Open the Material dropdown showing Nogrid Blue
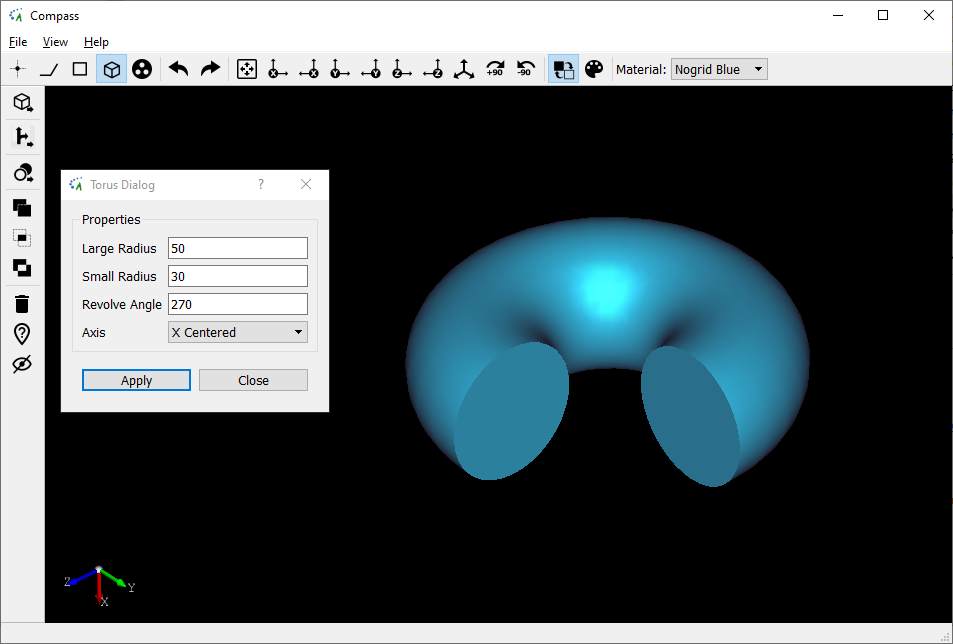953x644 pixels. pos(719,69)
